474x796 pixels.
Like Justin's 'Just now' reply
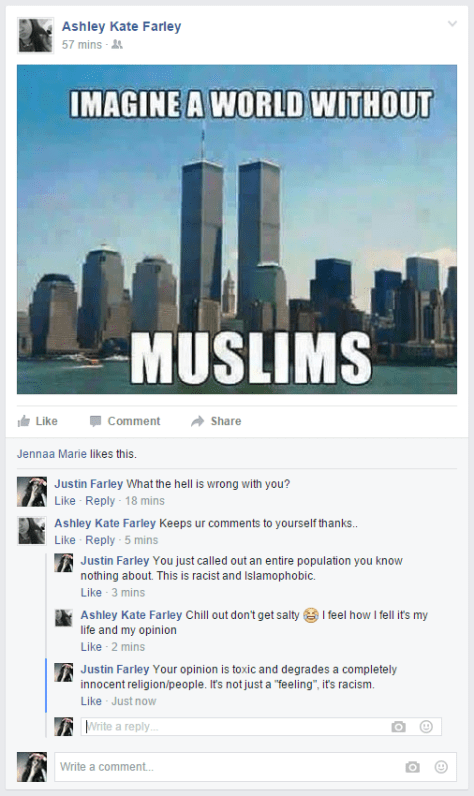point(91,701)
